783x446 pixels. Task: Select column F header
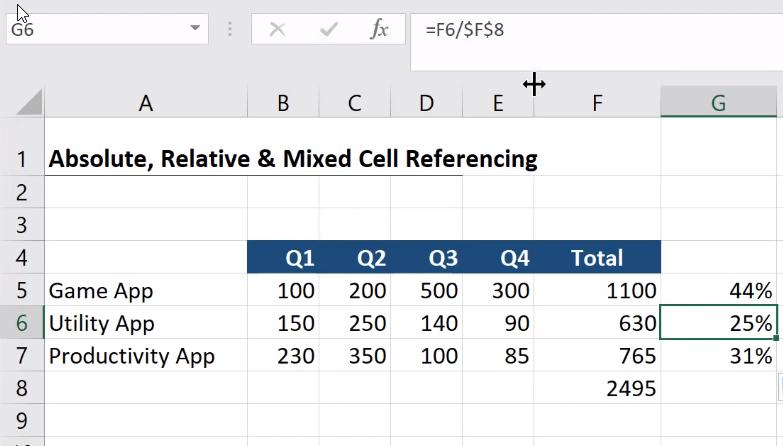pyautogui.click(x=597, y=102)
